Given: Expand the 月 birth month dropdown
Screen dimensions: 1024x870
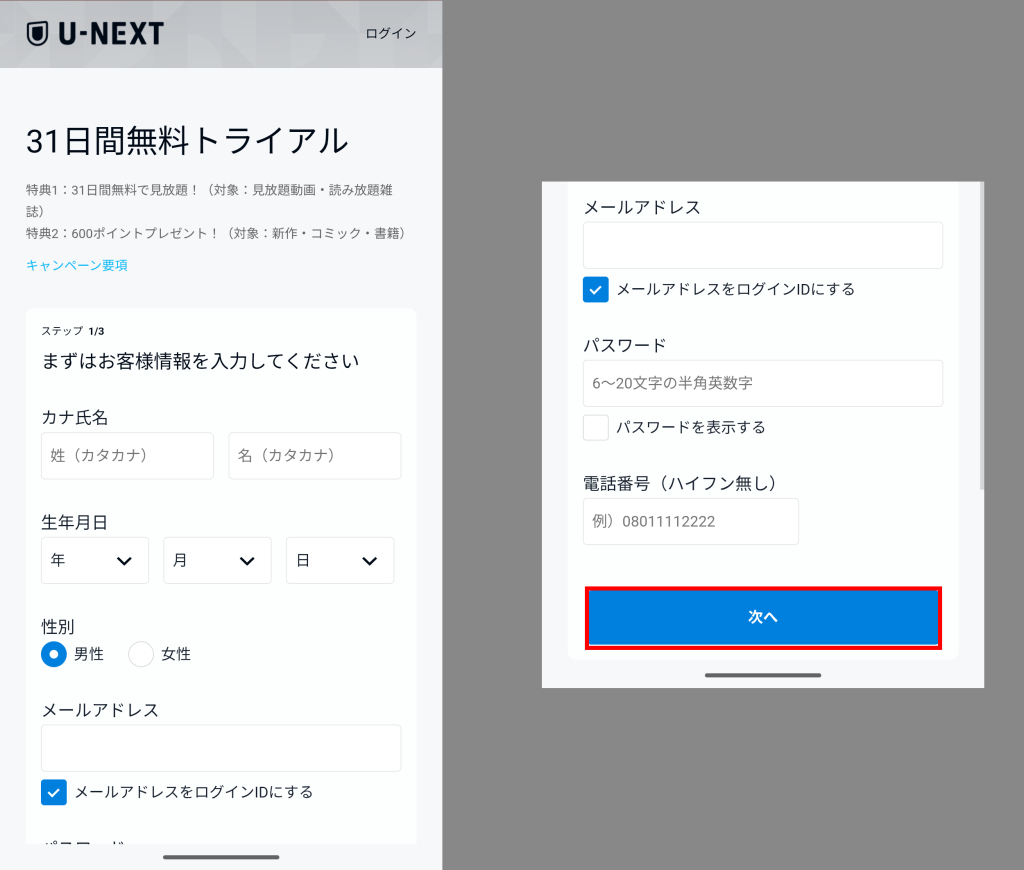Looking at the screenshot, I should [x=217, y=561].
